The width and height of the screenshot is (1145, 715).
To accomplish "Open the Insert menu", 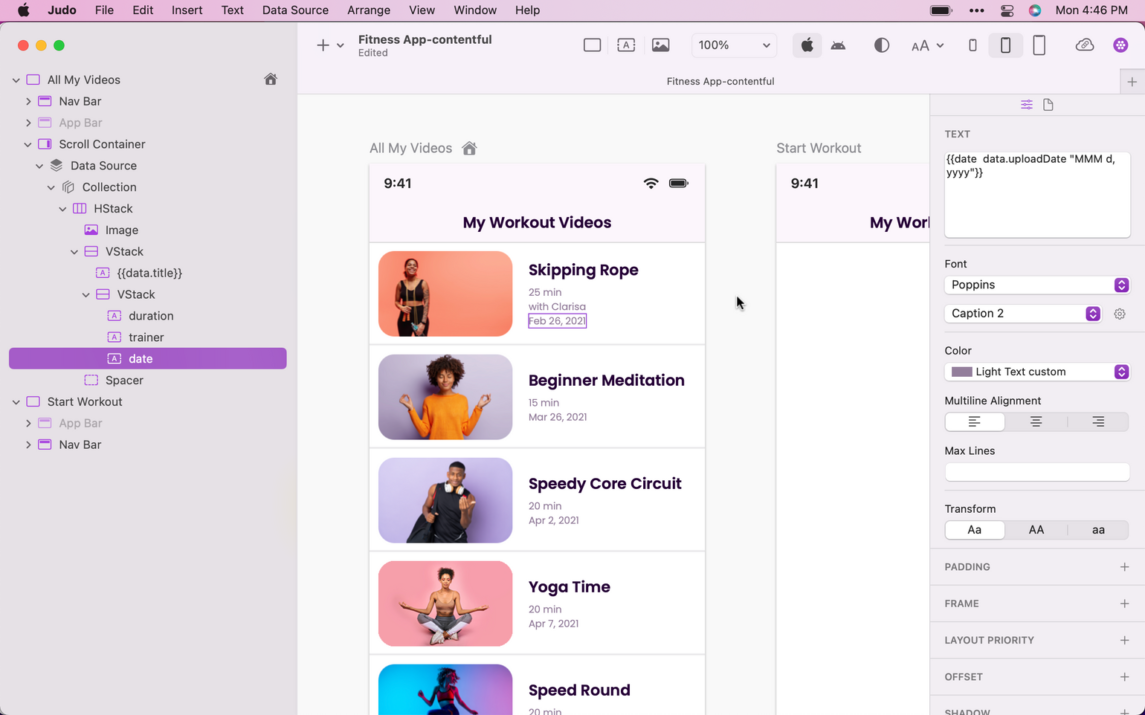I will [x=187, y=10].
